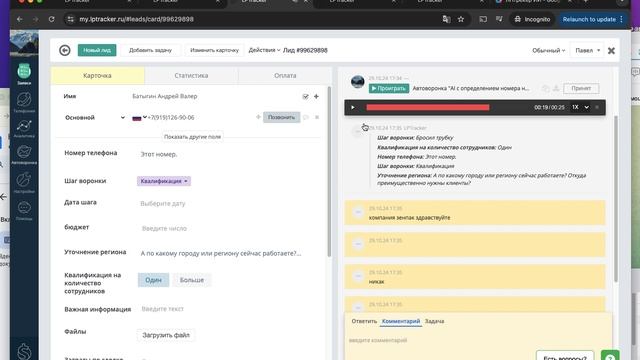Click the copy icon left of download icon

point(546,88)
